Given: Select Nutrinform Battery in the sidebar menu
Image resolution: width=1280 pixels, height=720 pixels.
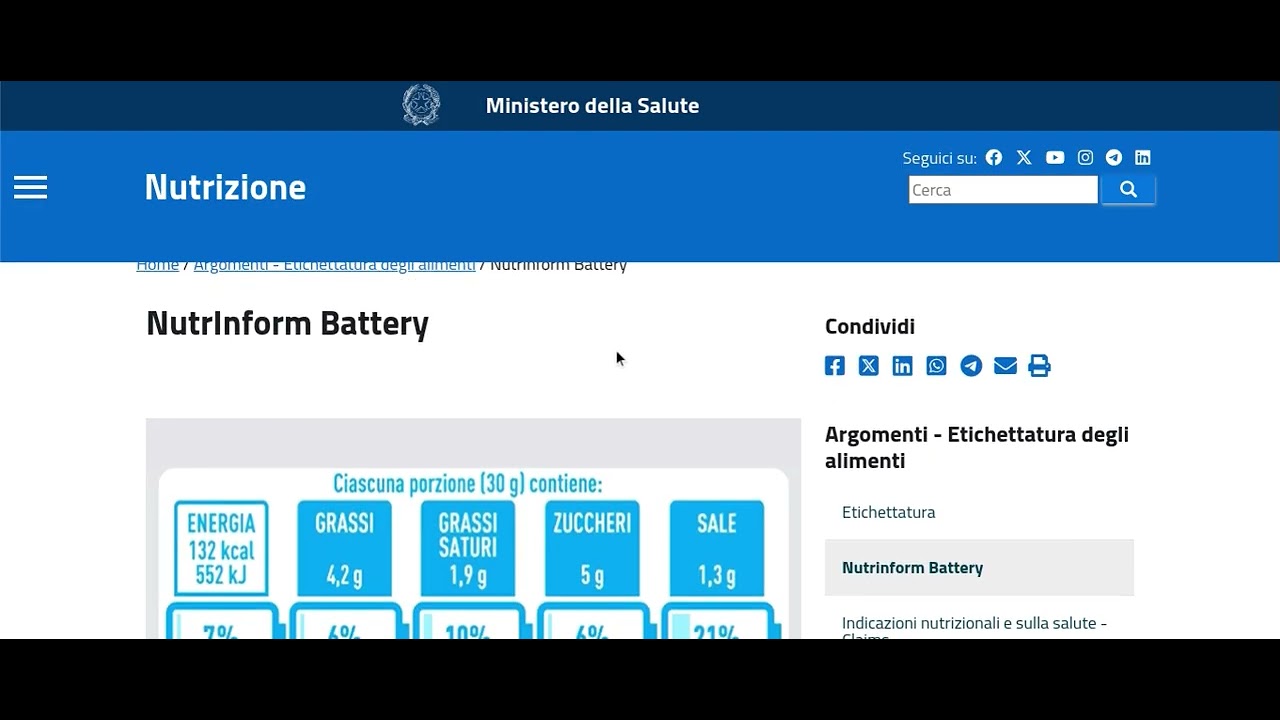Looking at the screenshot, I should tap(979, 567).
